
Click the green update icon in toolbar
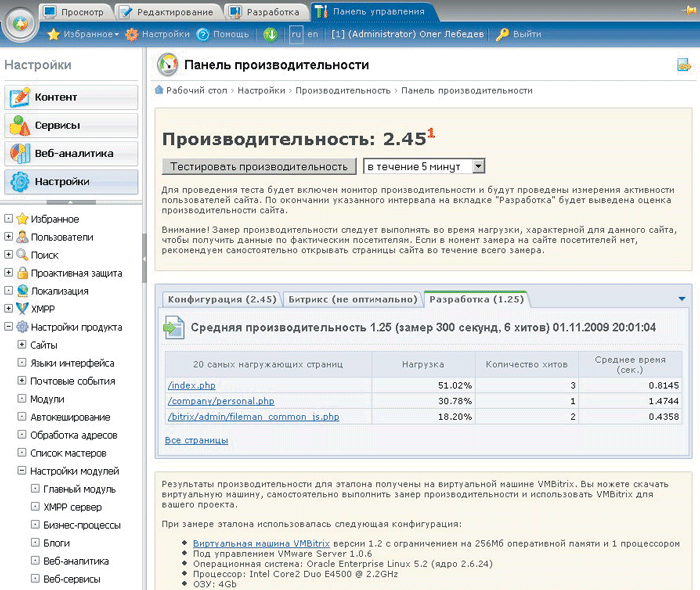(270, 34)
